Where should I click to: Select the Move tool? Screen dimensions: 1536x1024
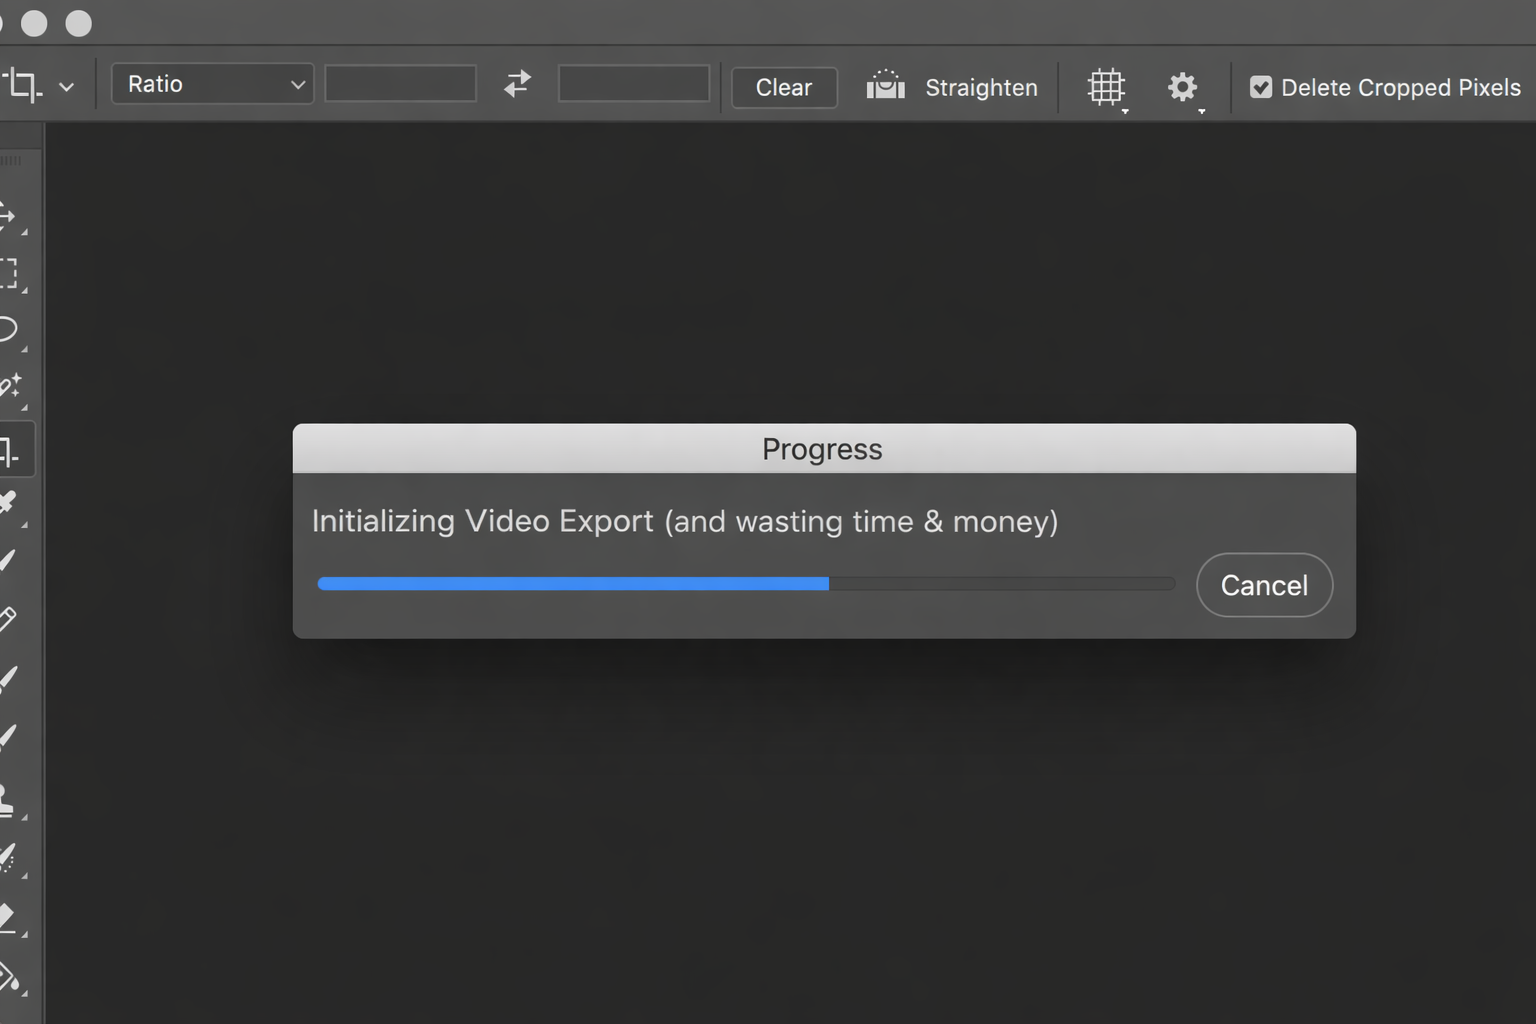click(12, 215)
